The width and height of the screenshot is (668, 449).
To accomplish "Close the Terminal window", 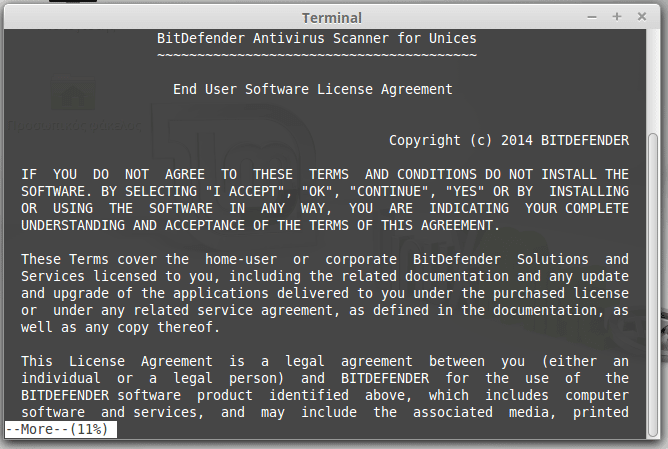I will (642, 17).
